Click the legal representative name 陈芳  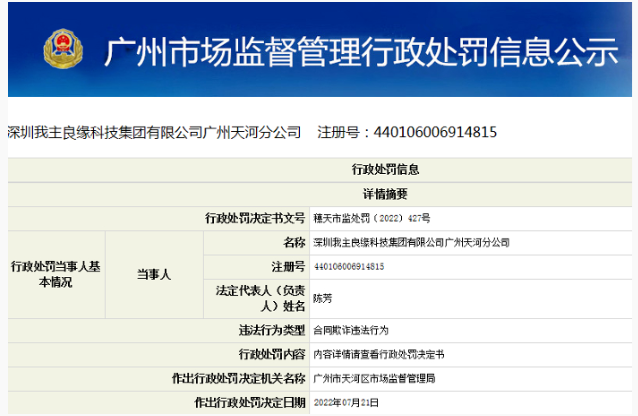(x=323, y=298)
